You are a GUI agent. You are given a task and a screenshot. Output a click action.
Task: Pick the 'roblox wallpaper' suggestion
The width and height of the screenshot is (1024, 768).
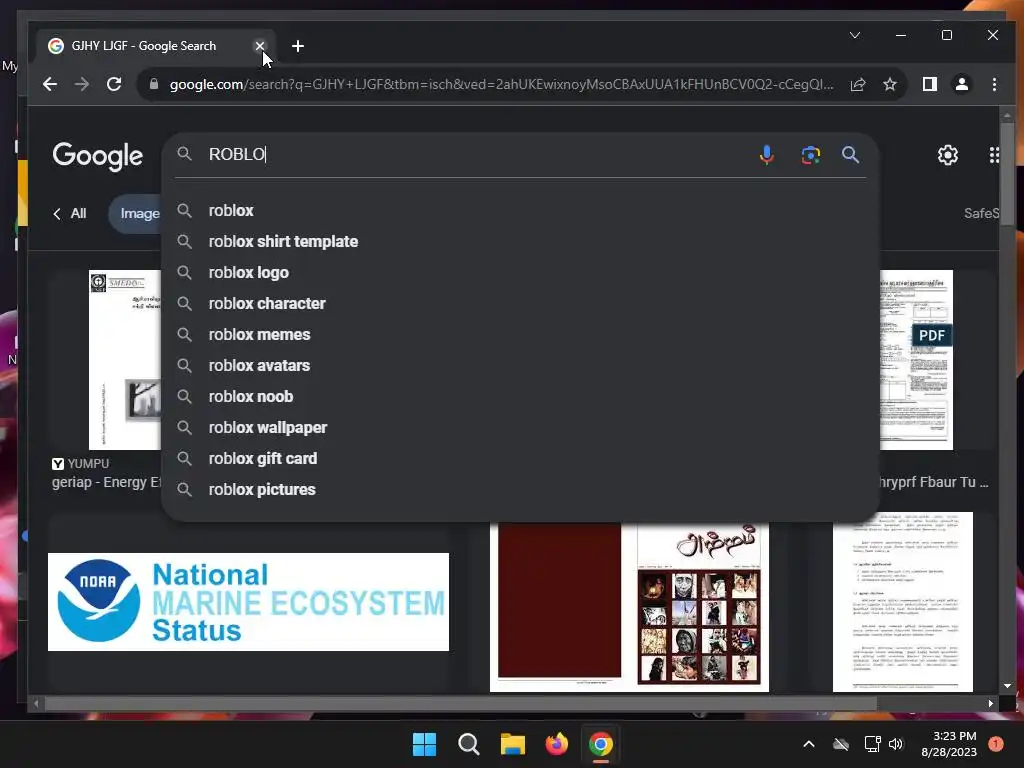520,428
